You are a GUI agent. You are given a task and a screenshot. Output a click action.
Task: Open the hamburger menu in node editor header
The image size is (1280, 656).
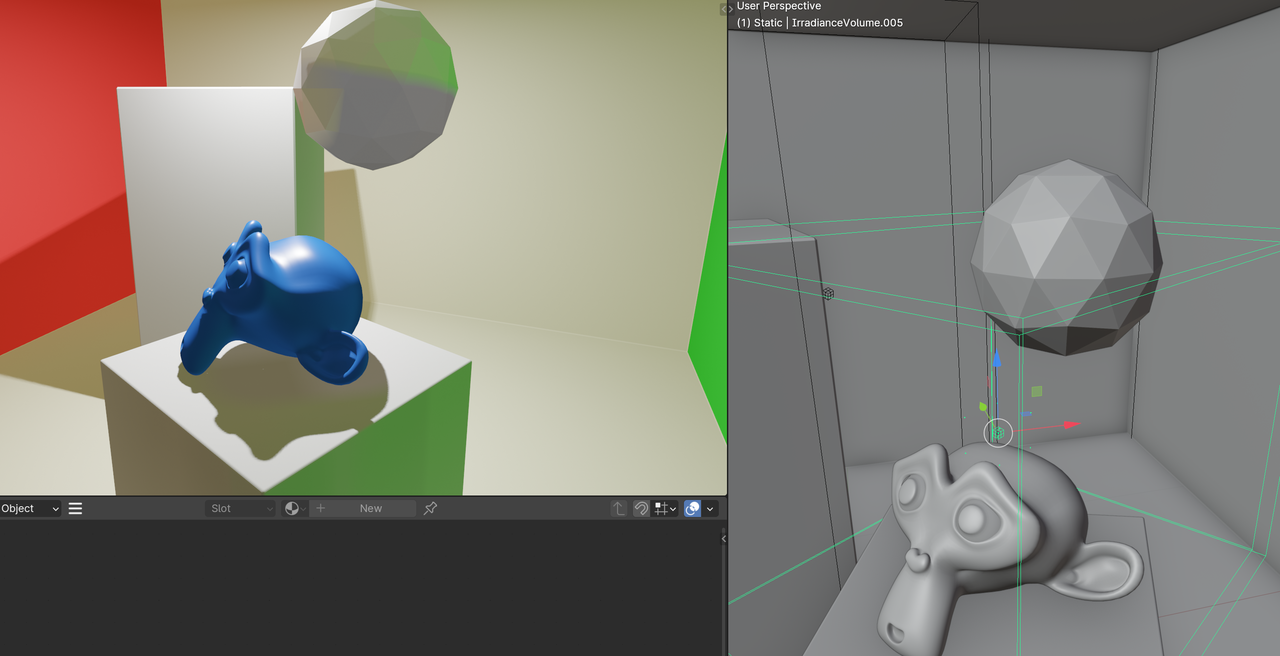75,509
